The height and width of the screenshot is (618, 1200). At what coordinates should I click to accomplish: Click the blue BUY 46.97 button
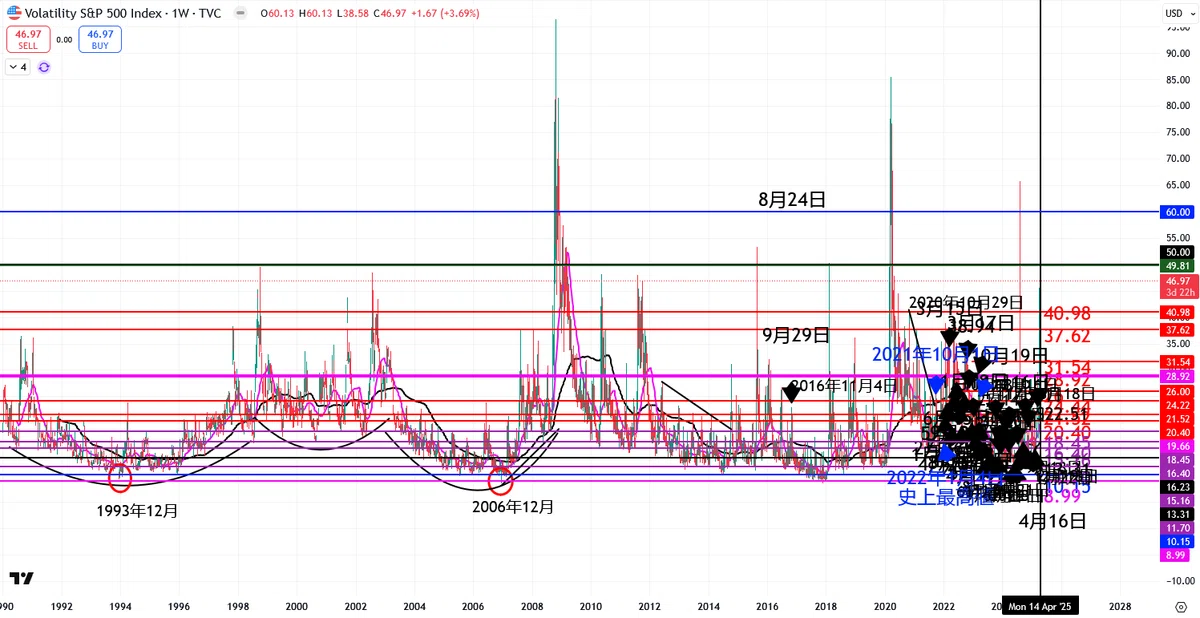(x=100, y=39)
